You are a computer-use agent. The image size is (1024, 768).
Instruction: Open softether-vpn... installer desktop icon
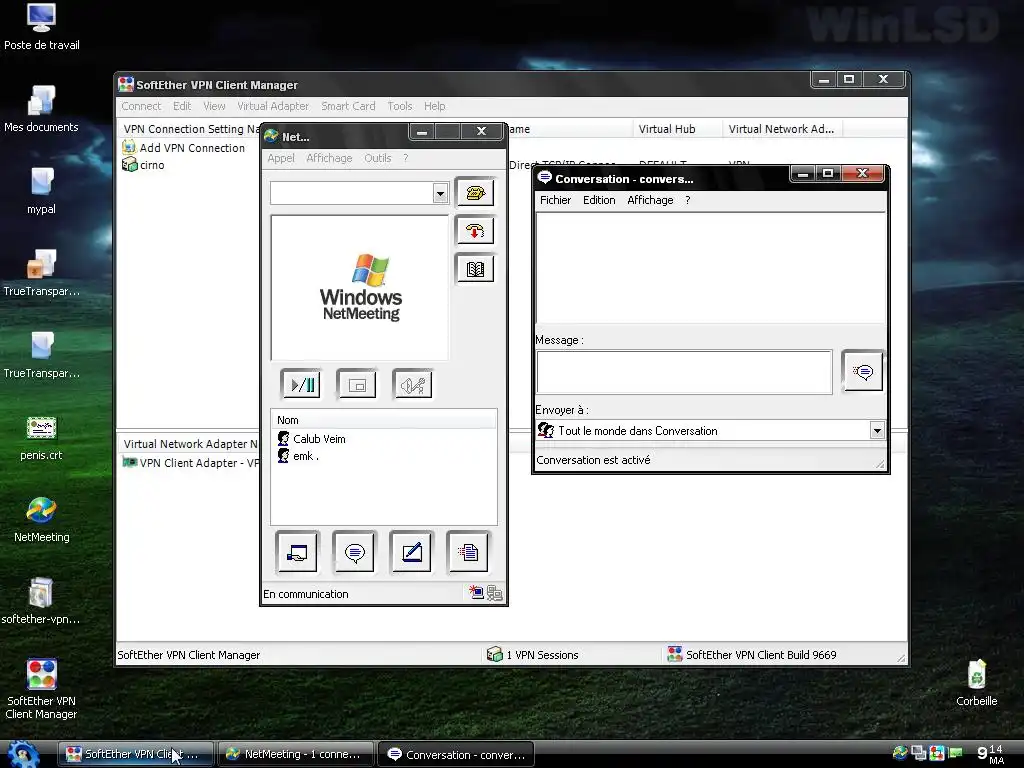(x=41, y=601)
